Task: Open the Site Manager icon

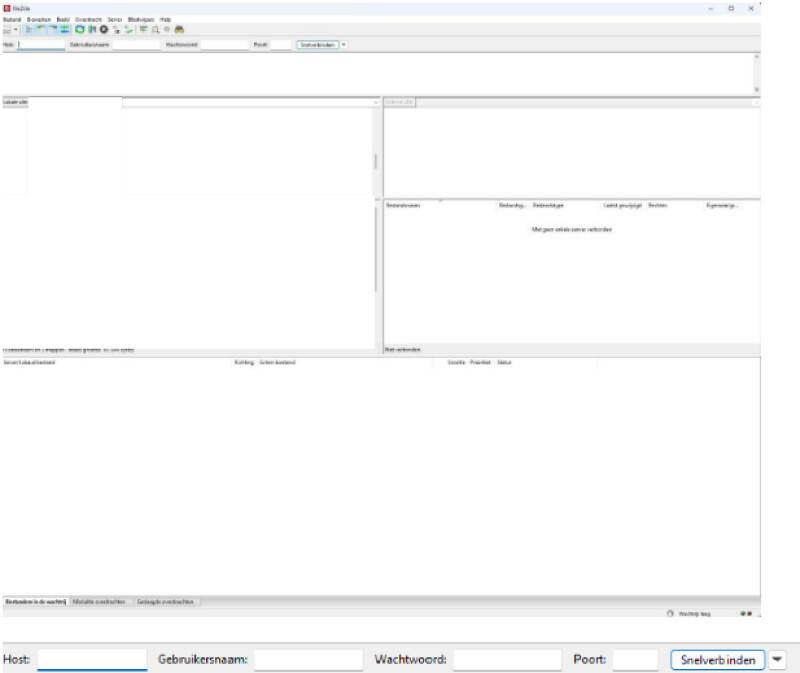Action: pos(7,30)
